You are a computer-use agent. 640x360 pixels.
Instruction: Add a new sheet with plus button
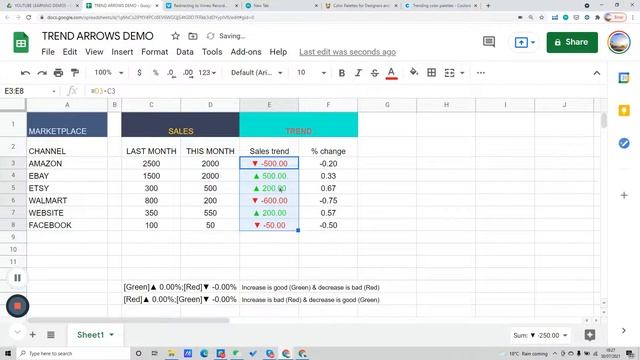point(33,335)
